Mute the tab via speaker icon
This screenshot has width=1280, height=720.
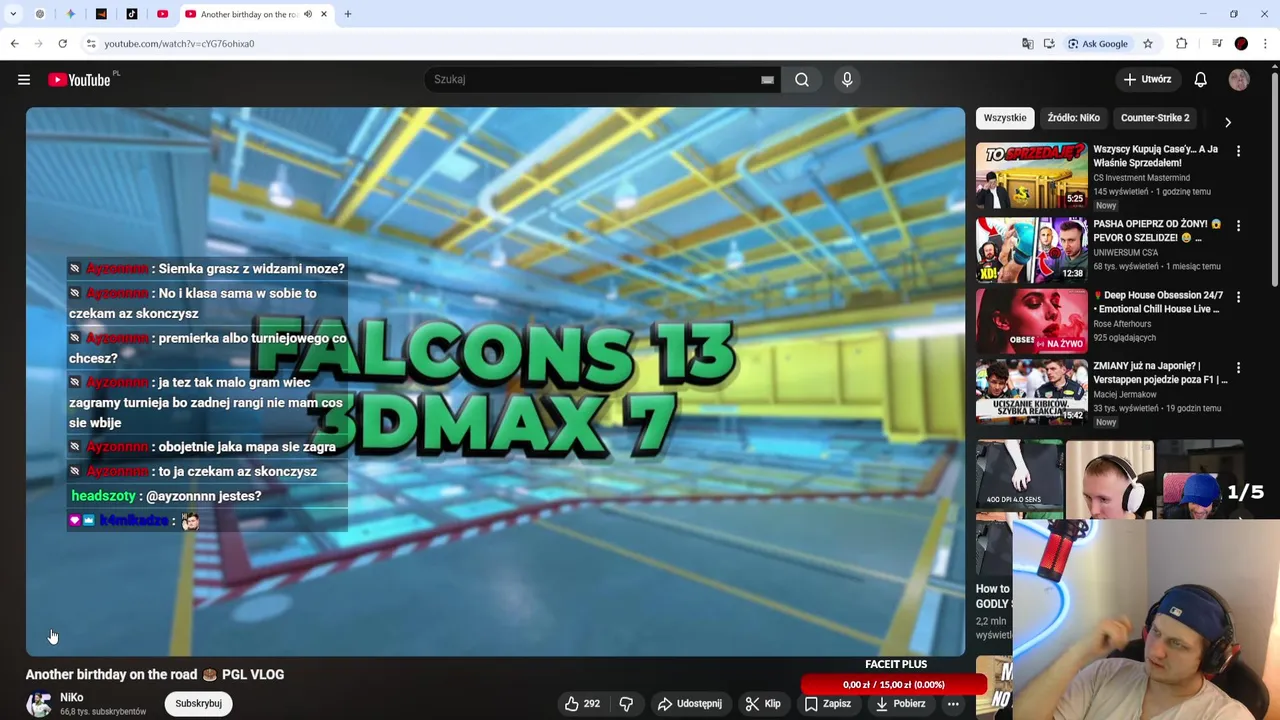point(308,14)
